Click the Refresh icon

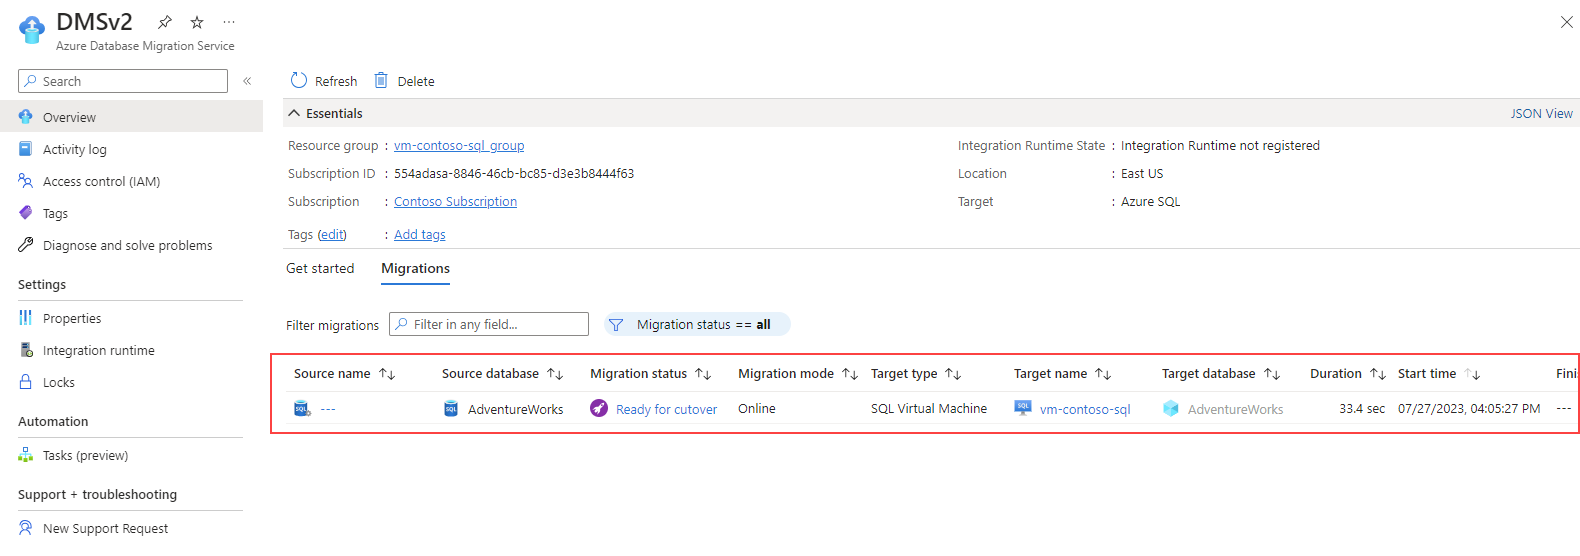coord(299,80)
